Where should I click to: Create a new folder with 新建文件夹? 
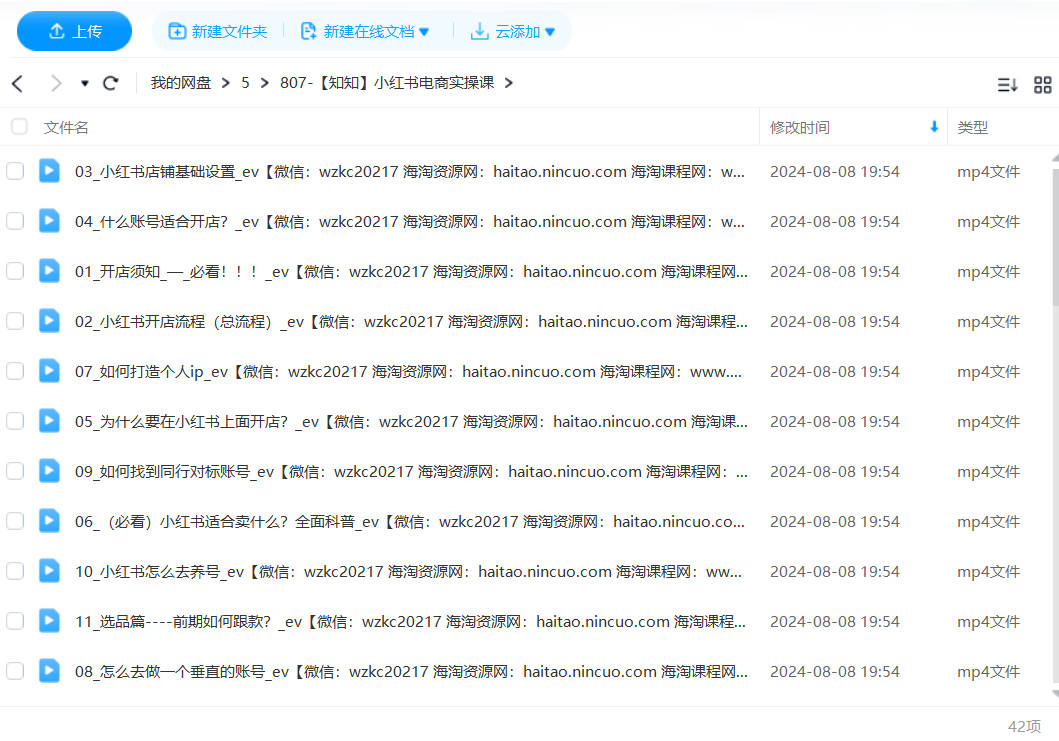[x=217, y=31]
